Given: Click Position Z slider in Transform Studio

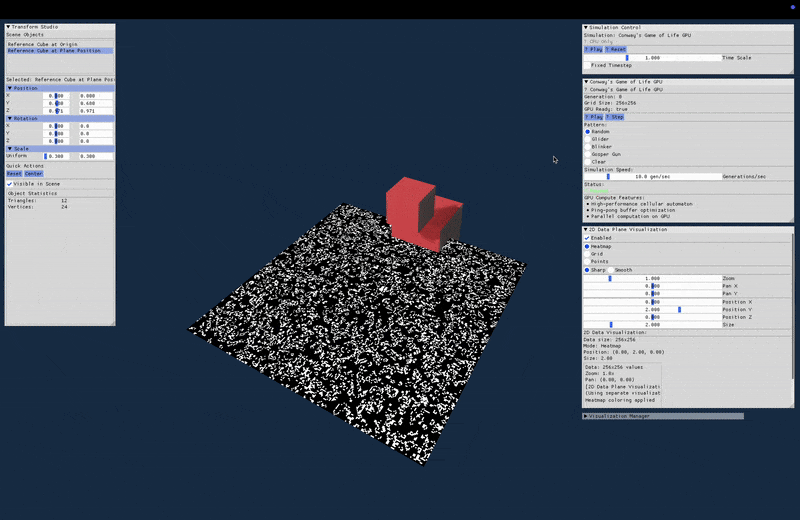Looking at the screenshot, I should point(56,111).
